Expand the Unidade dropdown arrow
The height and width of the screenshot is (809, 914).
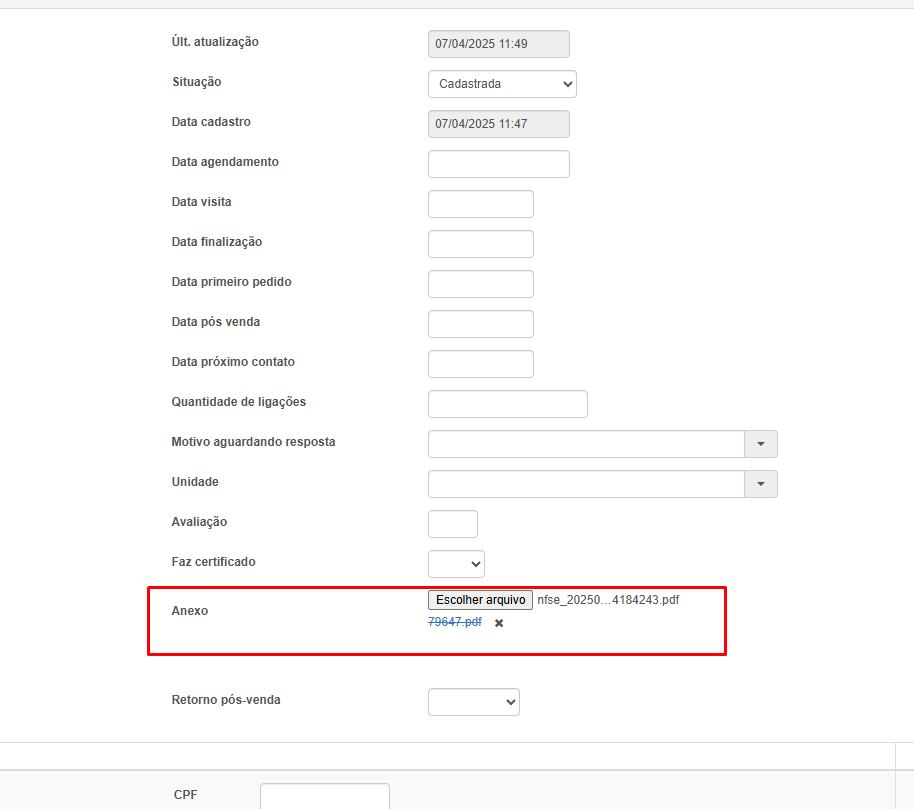(x=760, y=484)
